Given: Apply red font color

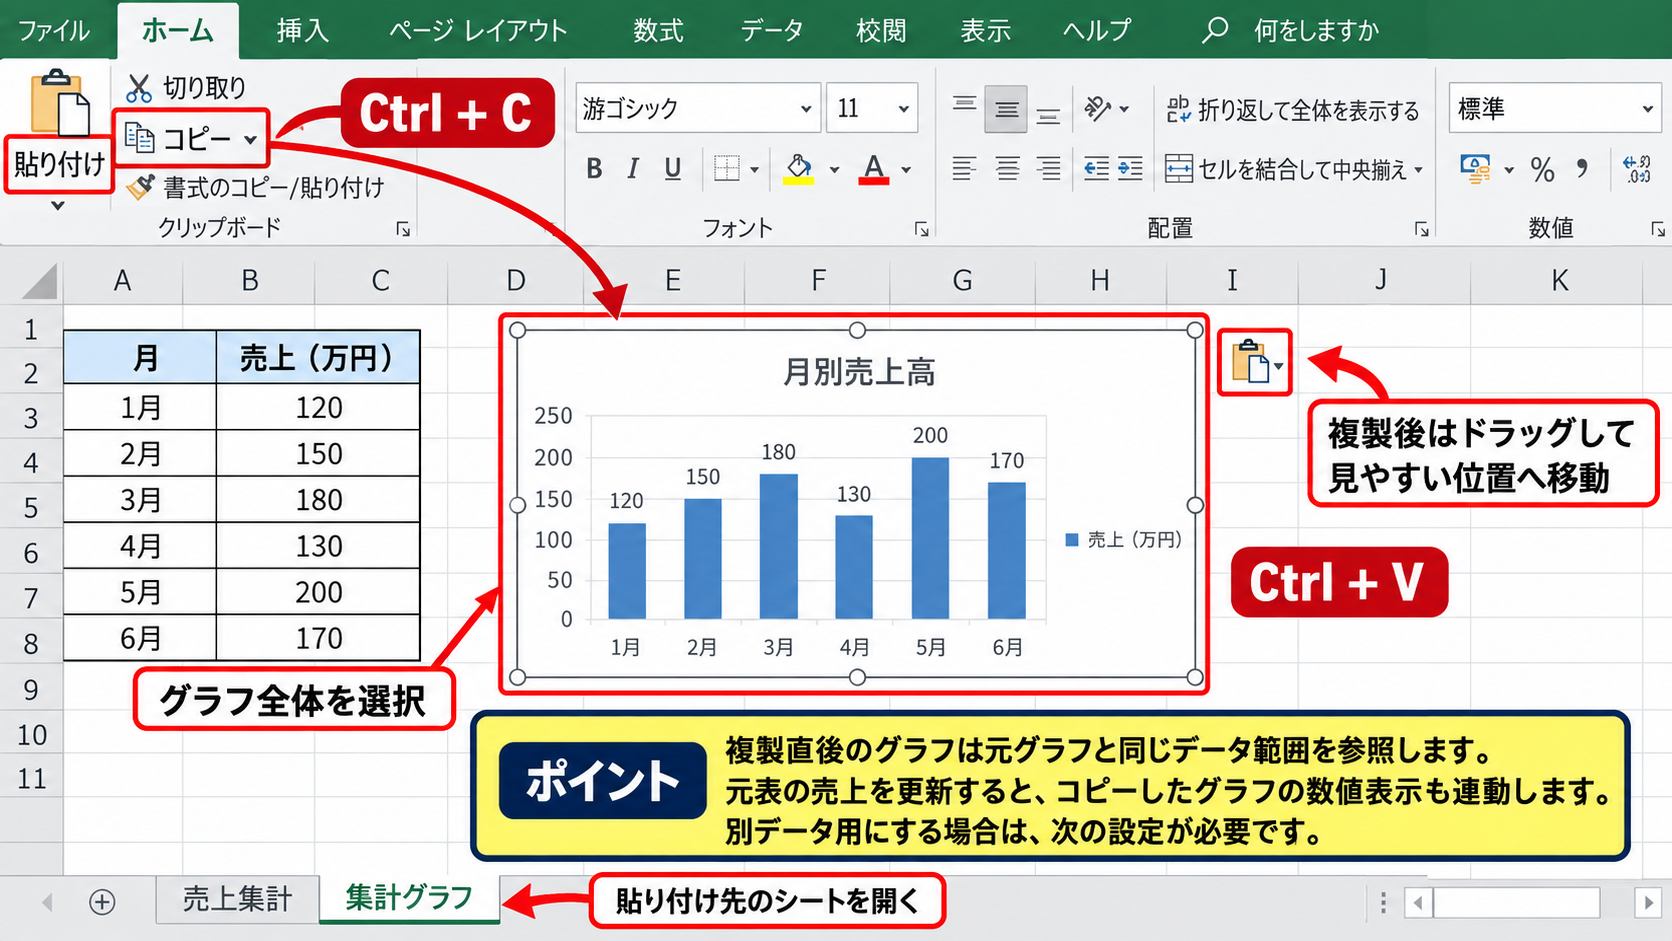Looking at the screenshot, I should click(x=874, y=169).
